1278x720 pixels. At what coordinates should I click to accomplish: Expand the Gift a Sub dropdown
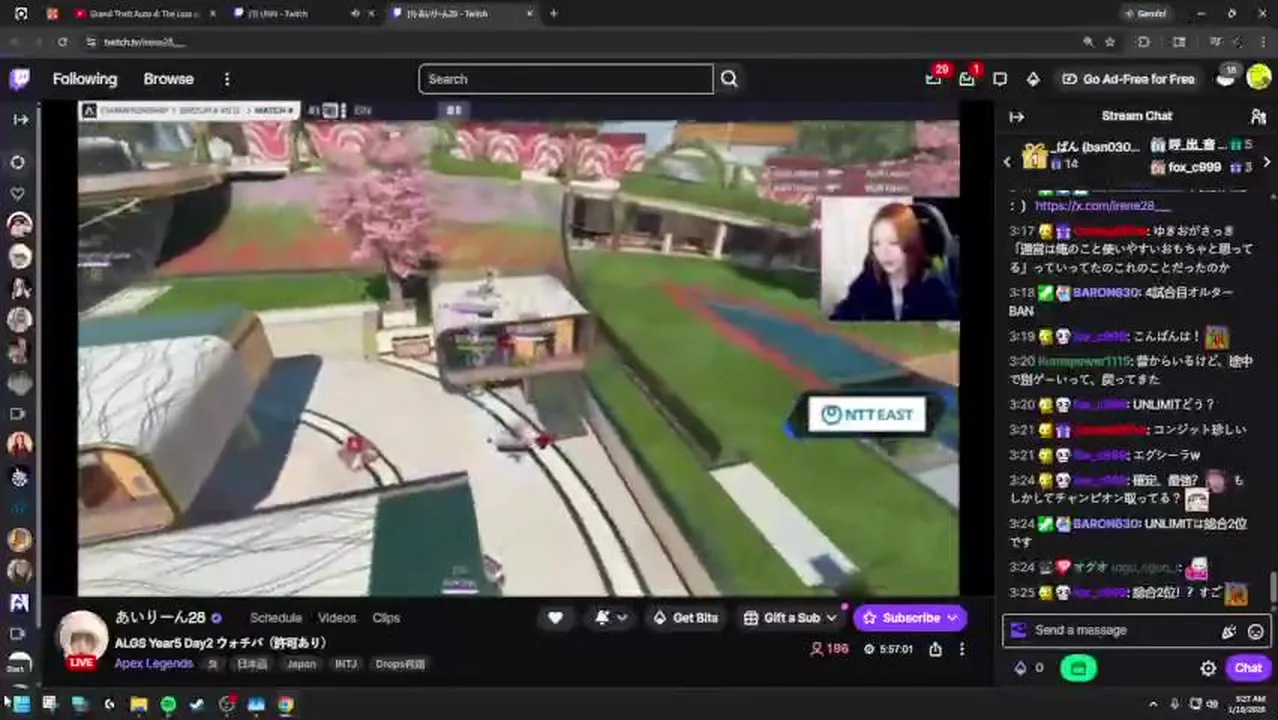(x=790, y=618)
